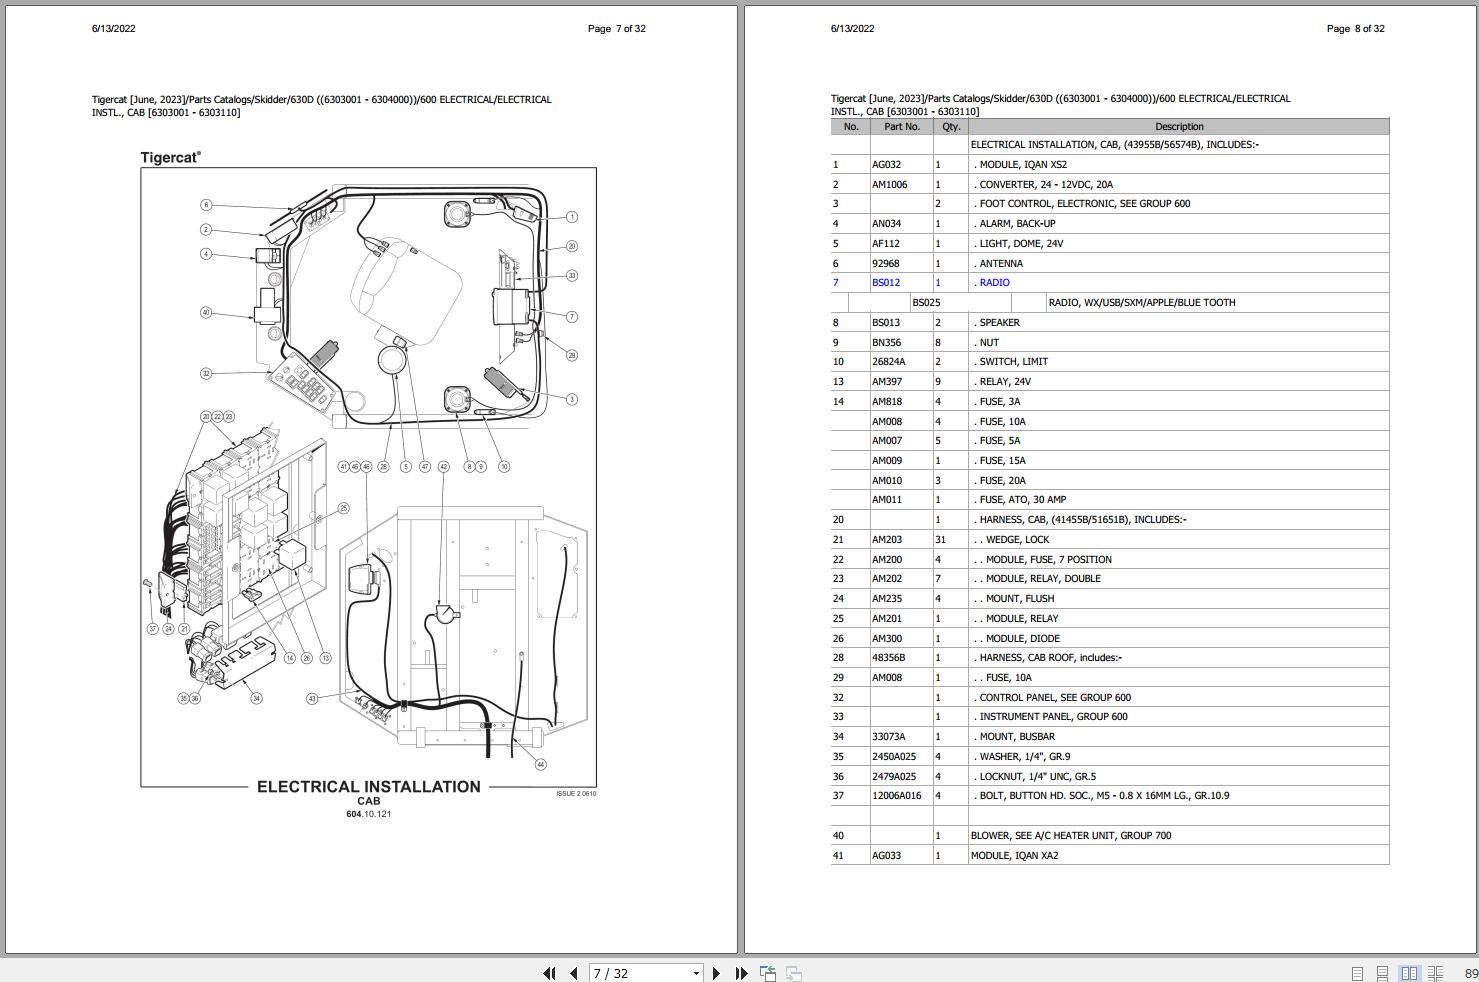This screenshot has height=982, width=1479.
Task: Click part number AM011
Action: (x=887, y=500)
